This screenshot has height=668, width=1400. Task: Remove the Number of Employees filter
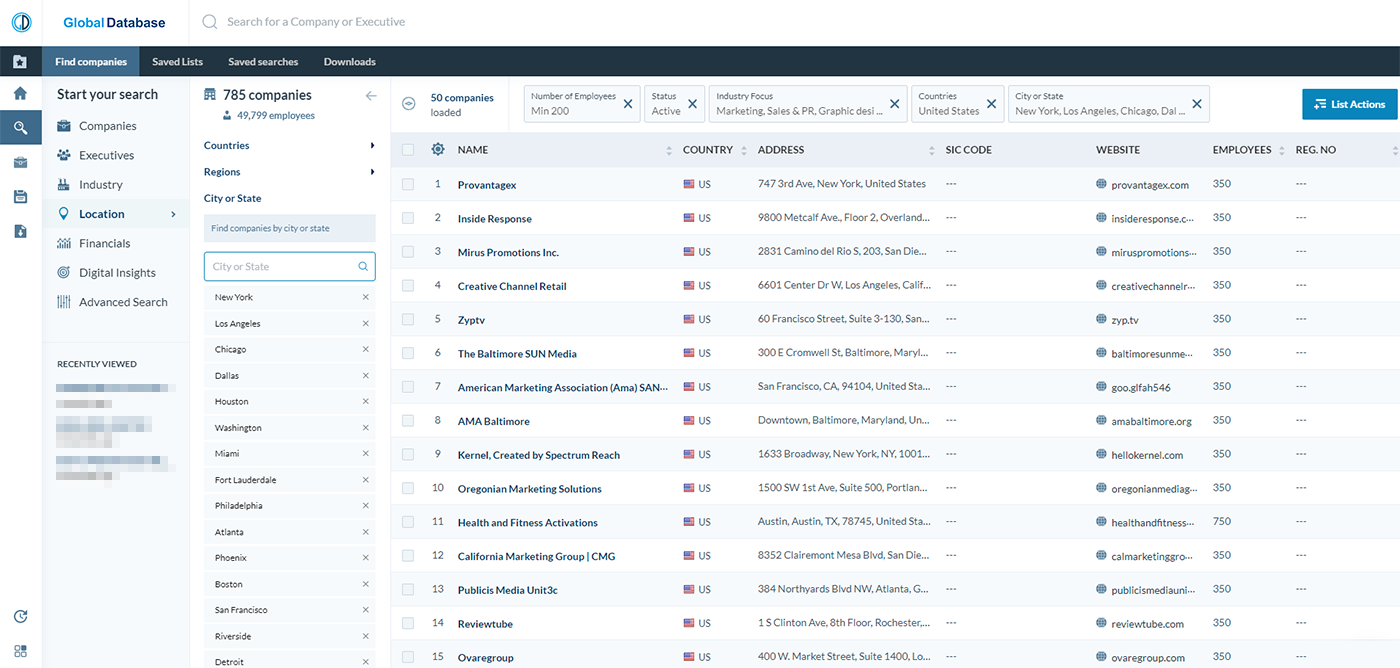pos(628,104)
